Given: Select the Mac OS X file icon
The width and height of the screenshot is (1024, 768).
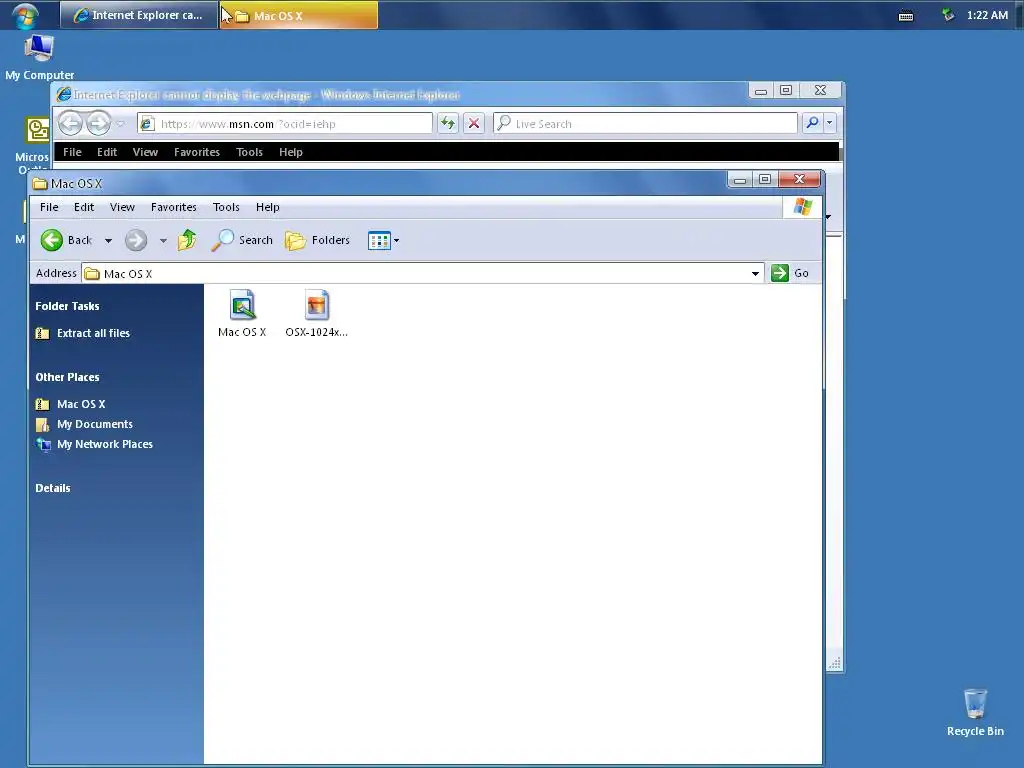Looking at the screenshot, I should click(x=242, y=305).
